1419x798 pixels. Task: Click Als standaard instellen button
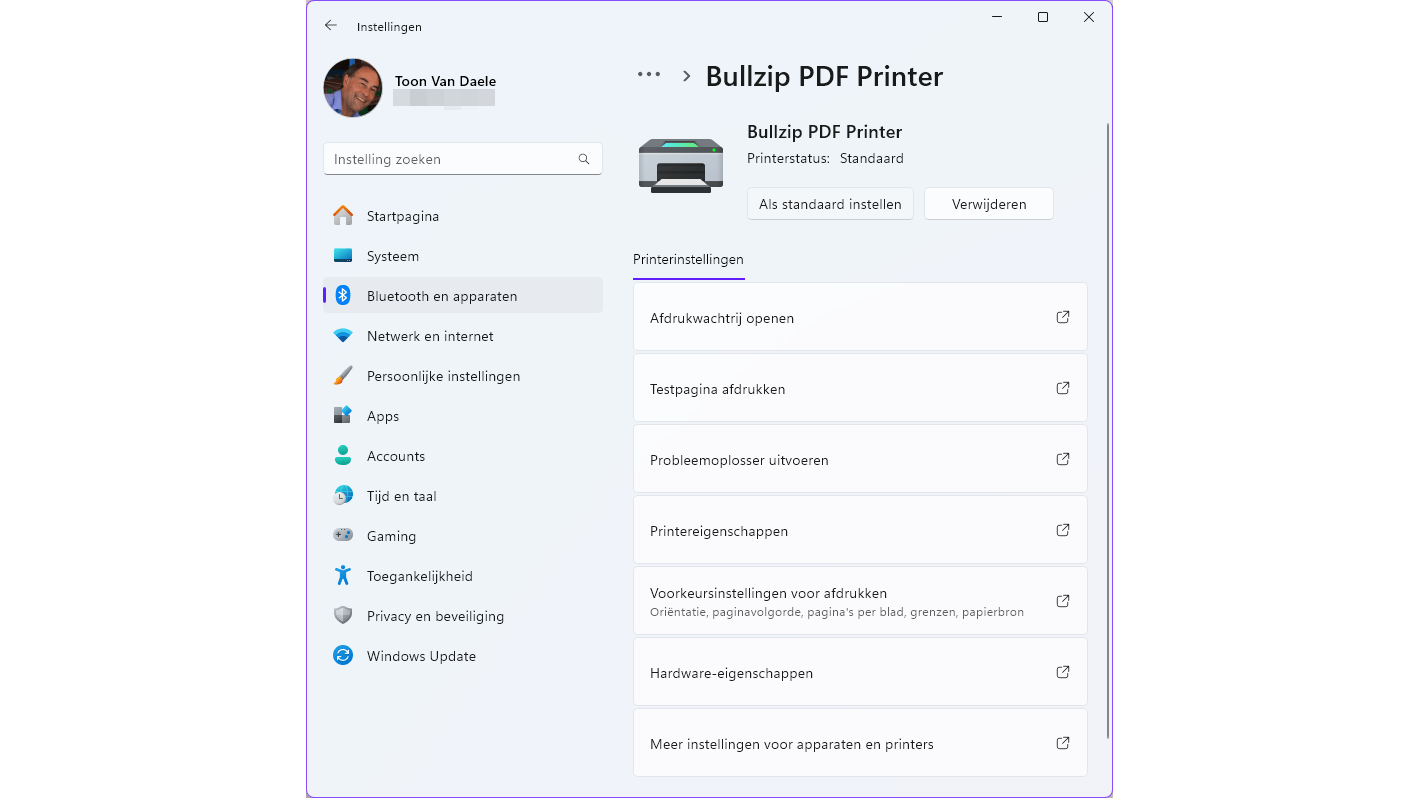point(830,204)
